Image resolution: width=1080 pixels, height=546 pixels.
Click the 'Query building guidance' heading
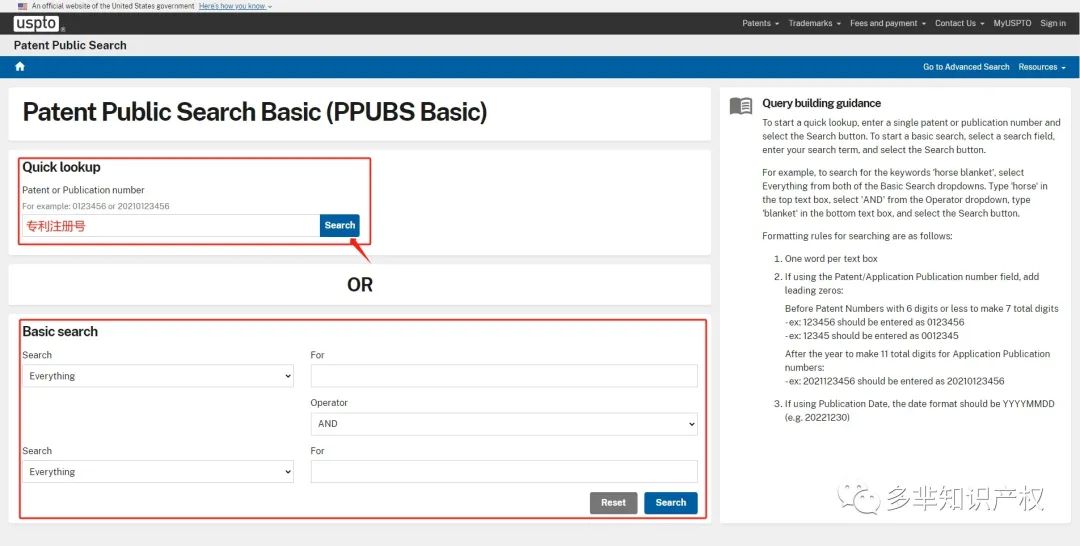tap(821, 103)
